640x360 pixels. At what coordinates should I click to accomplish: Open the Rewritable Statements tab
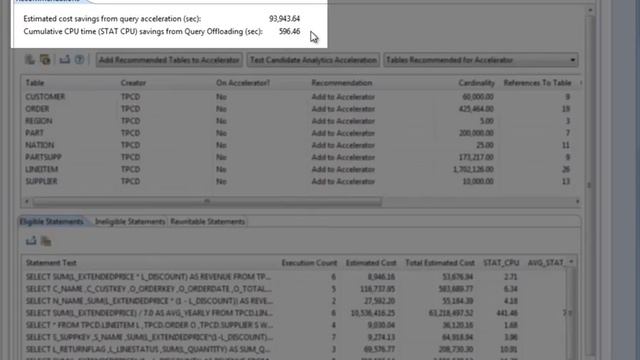tap(207, 222)
